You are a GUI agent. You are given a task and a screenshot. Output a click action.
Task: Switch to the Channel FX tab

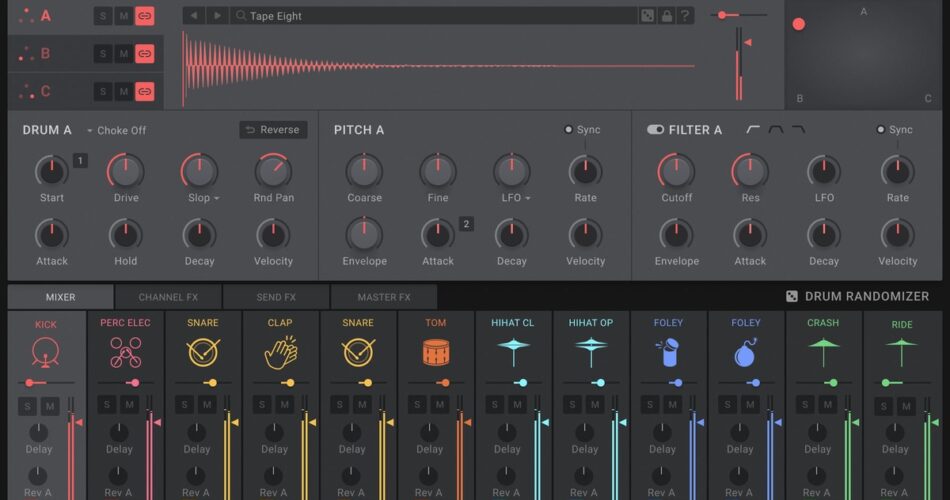click(168, 297)
